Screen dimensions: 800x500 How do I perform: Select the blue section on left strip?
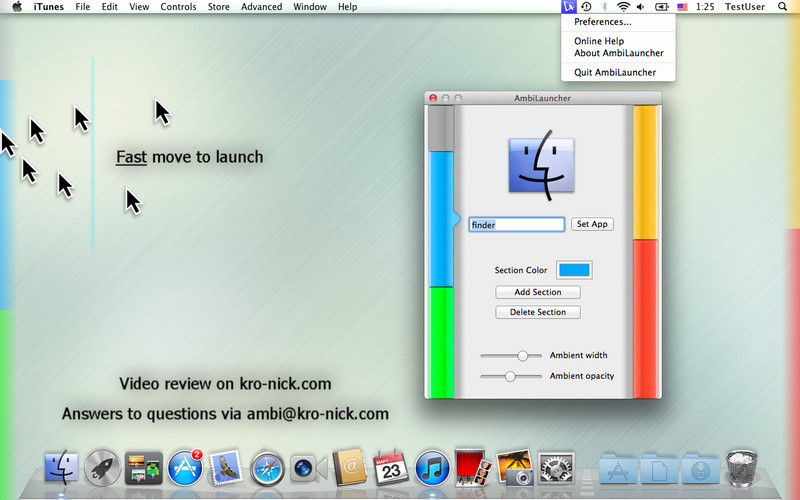click(441, 219)
